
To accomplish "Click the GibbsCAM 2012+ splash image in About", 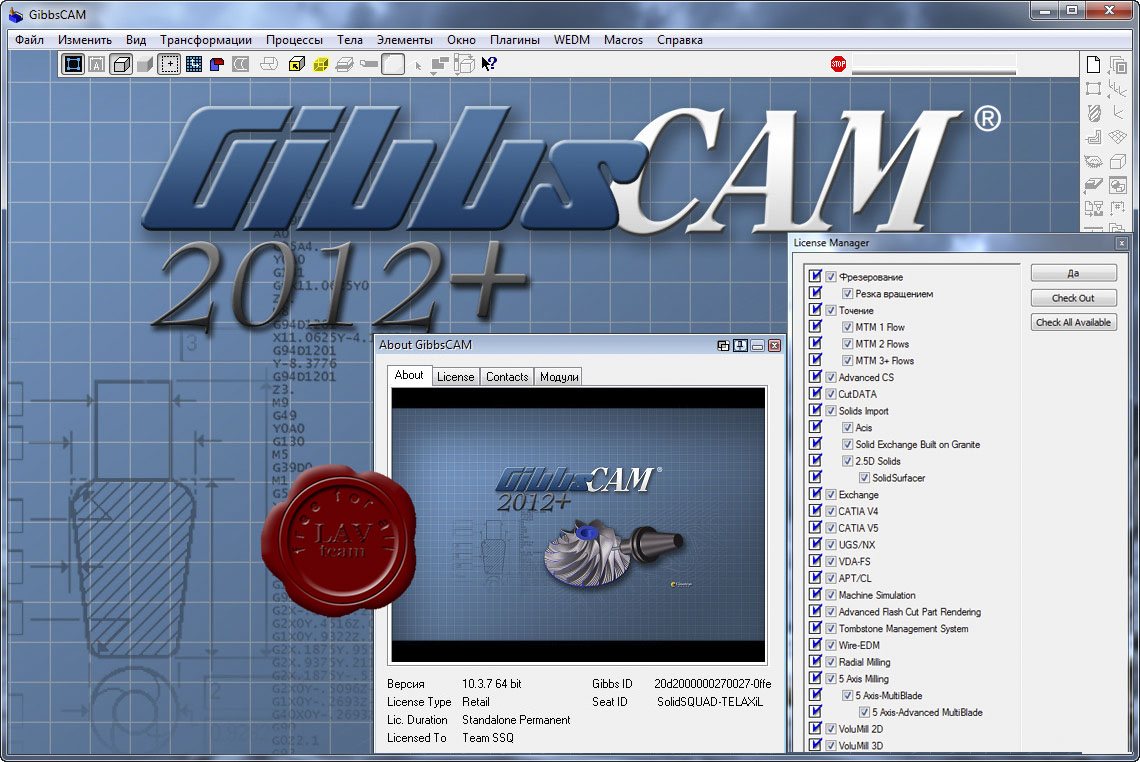I will (578, 525).
